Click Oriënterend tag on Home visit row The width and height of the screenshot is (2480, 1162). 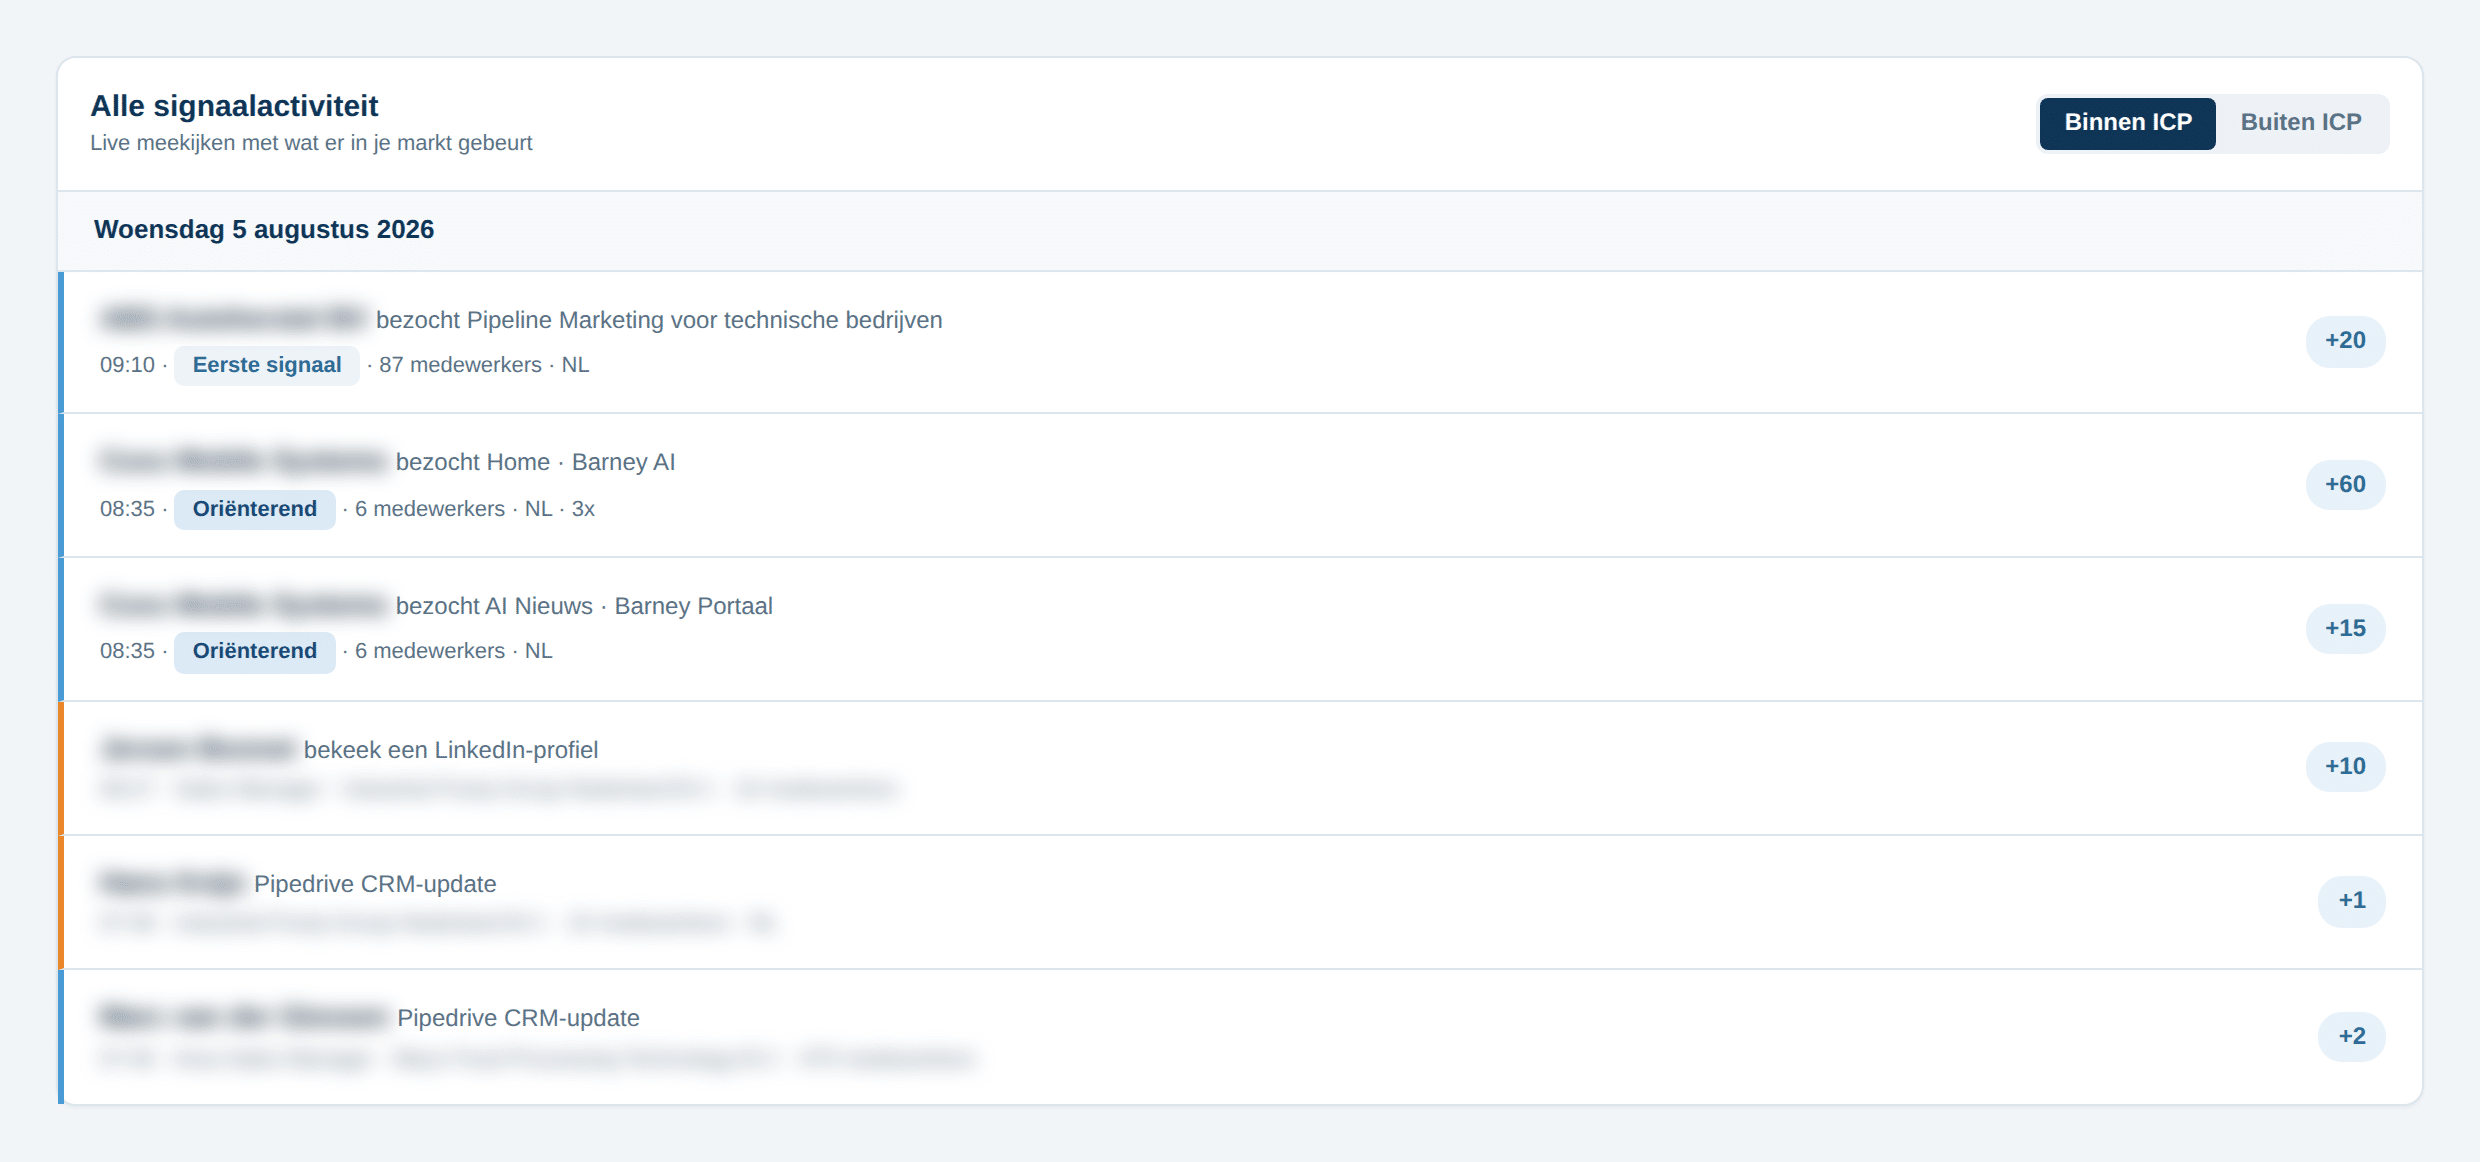click(255, 510)
